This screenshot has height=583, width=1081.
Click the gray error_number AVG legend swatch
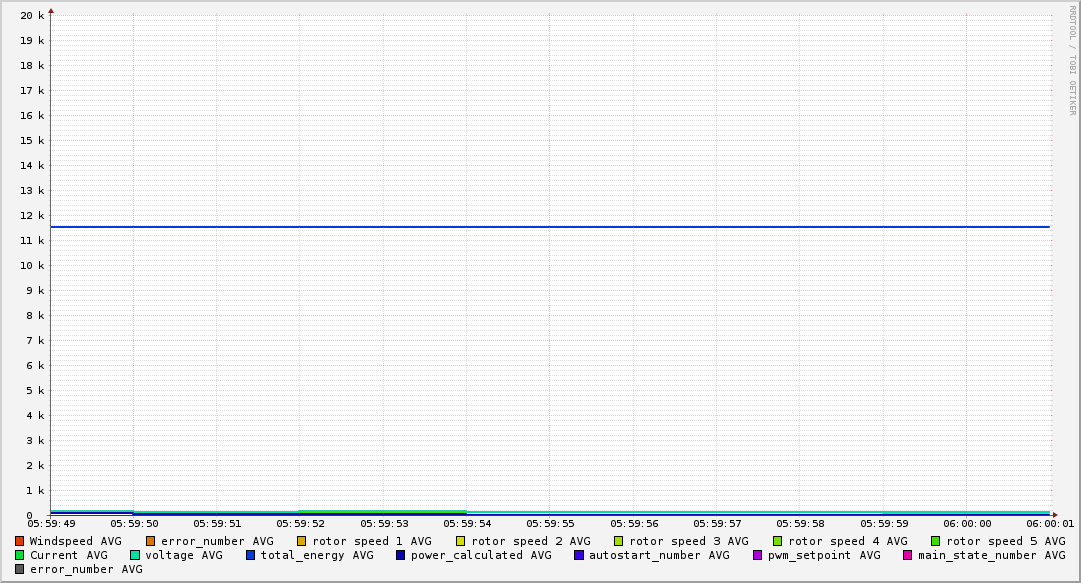[x=20, y=569]
